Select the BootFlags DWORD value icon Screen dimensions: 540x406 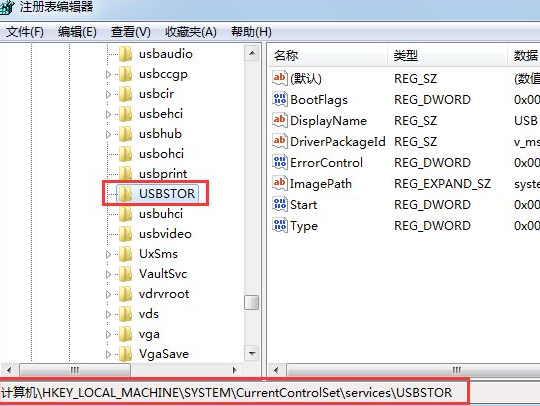coord(280,99)
